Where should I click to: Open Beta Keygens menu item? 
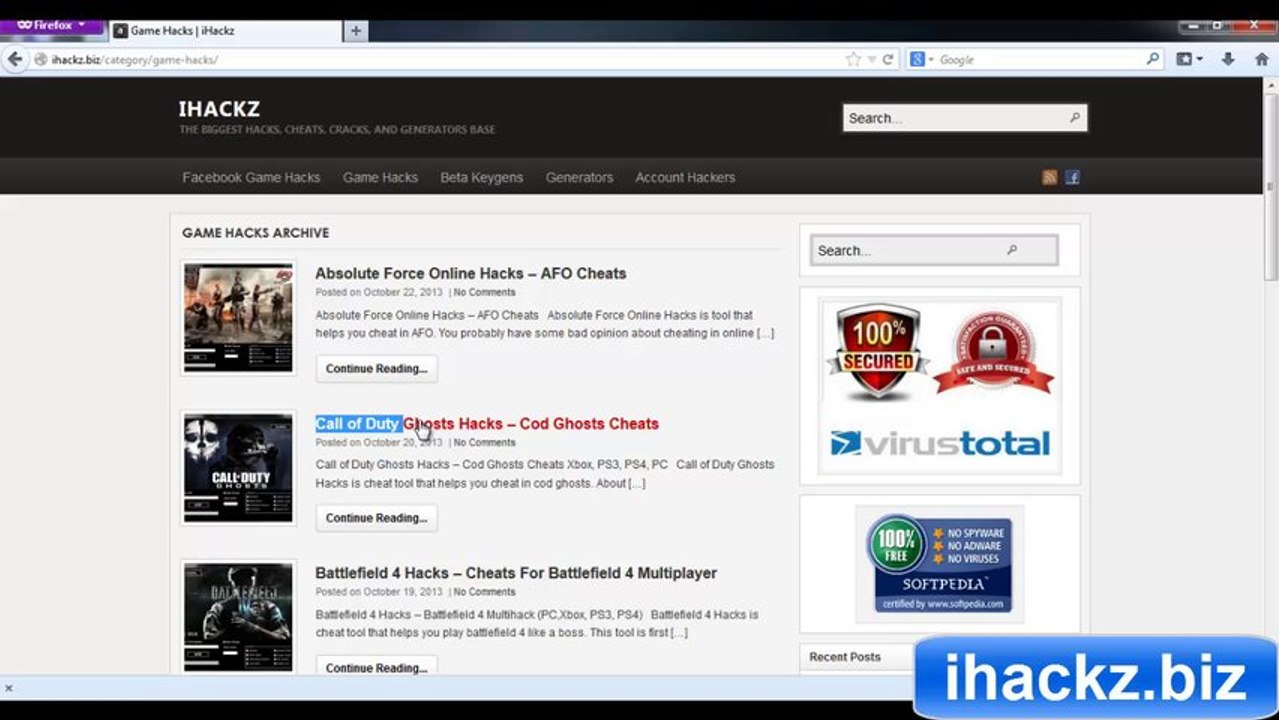pyautogui.click(x=481, y=177)
